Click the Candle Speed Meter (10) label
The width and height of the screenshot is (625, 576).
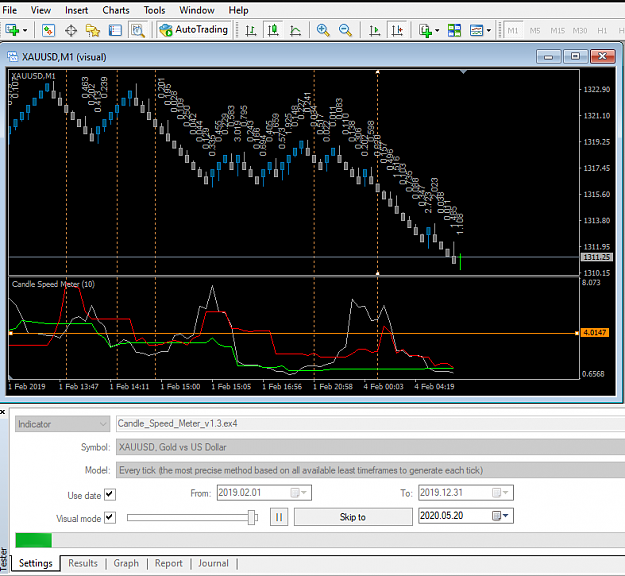[53, 284]
